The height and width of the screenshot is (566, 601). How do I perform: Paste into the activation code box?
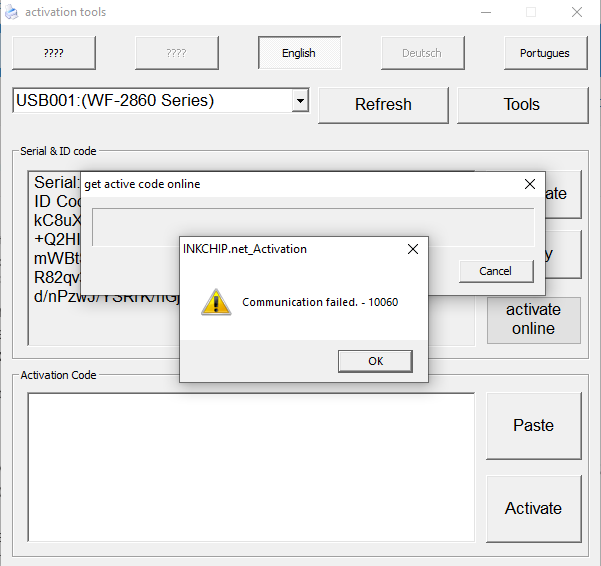point(533,426)
